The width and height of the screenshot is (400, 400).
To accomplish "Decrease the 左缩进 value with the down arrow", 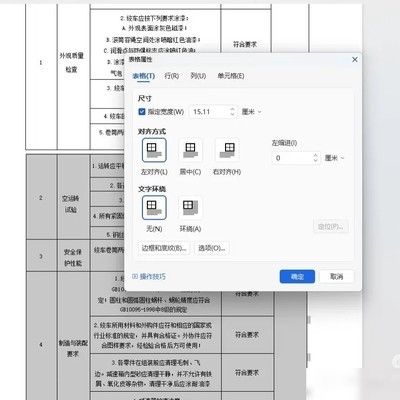I will pos(315,161).
